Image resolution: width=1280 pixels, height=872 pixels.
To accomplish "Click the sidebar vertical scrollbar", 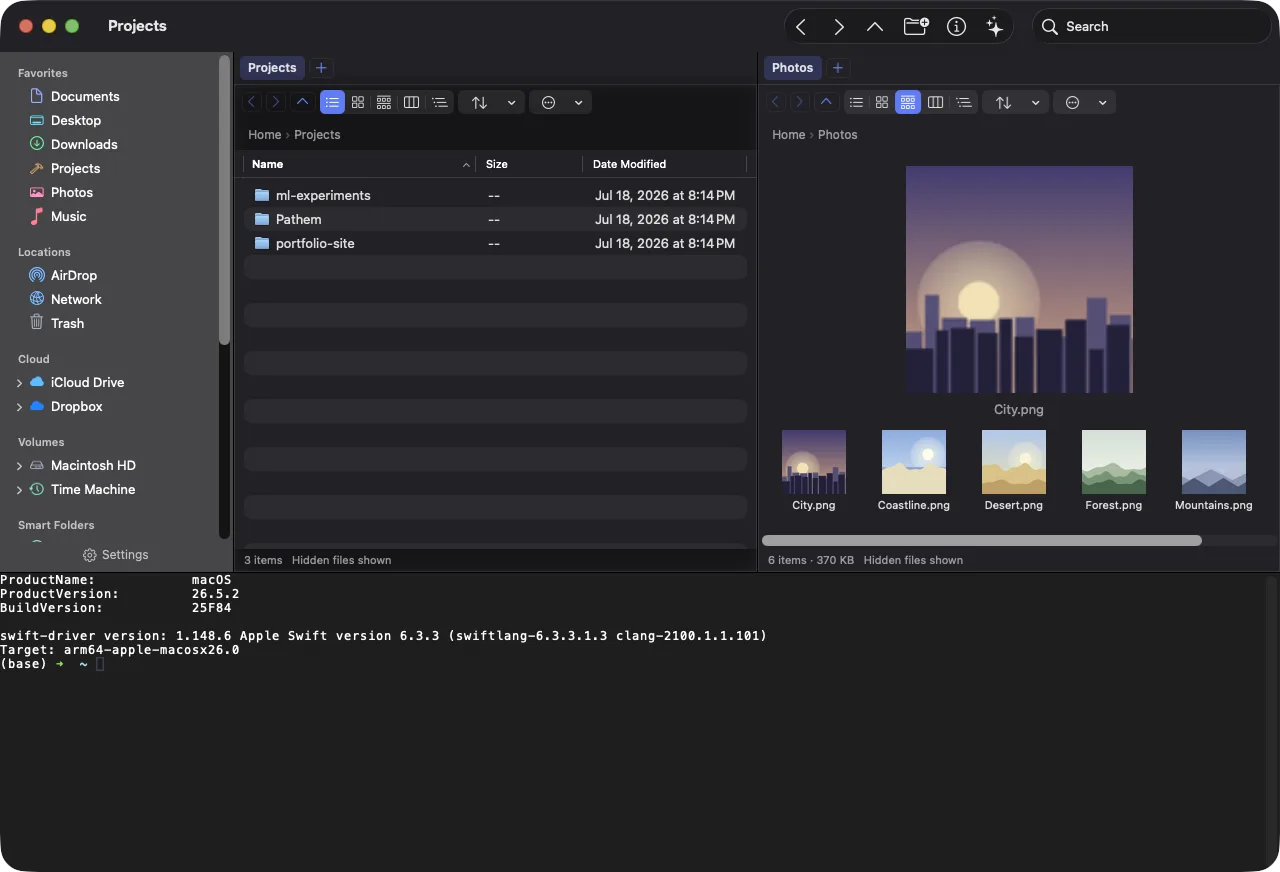I will (224, 200).
